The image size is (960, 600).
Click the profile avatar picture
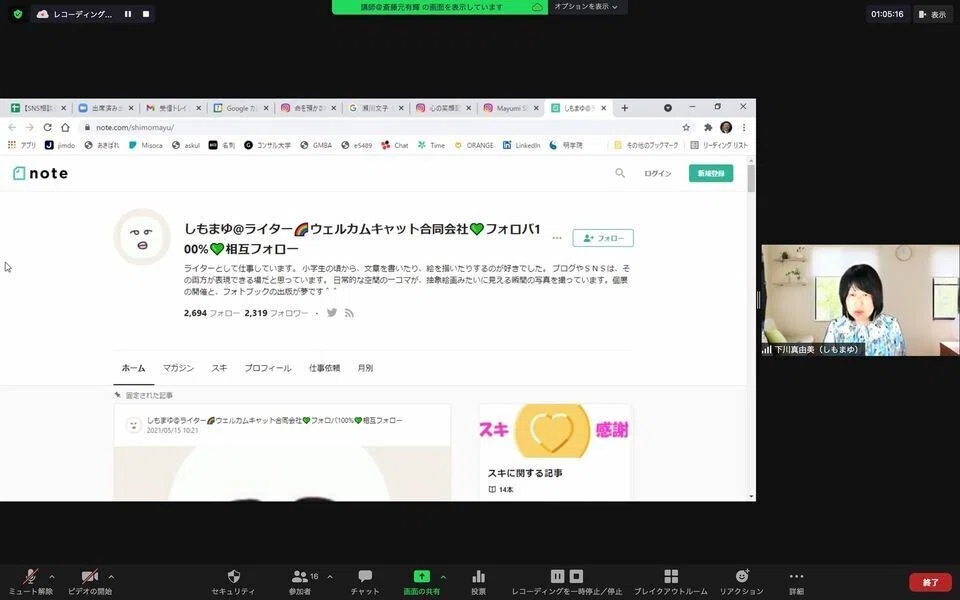click(142, 237)
